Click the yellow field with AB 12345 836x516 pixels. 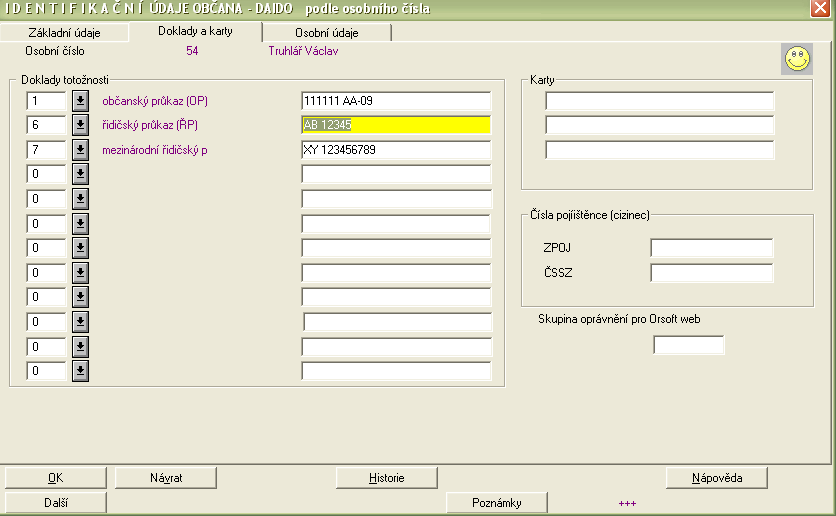point(396,125)
